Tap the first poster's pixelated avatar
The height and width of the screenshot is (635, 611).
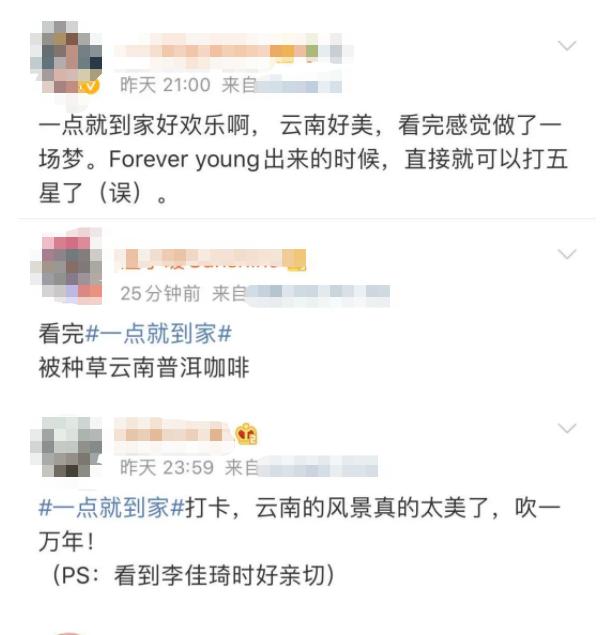pos(66,57)
